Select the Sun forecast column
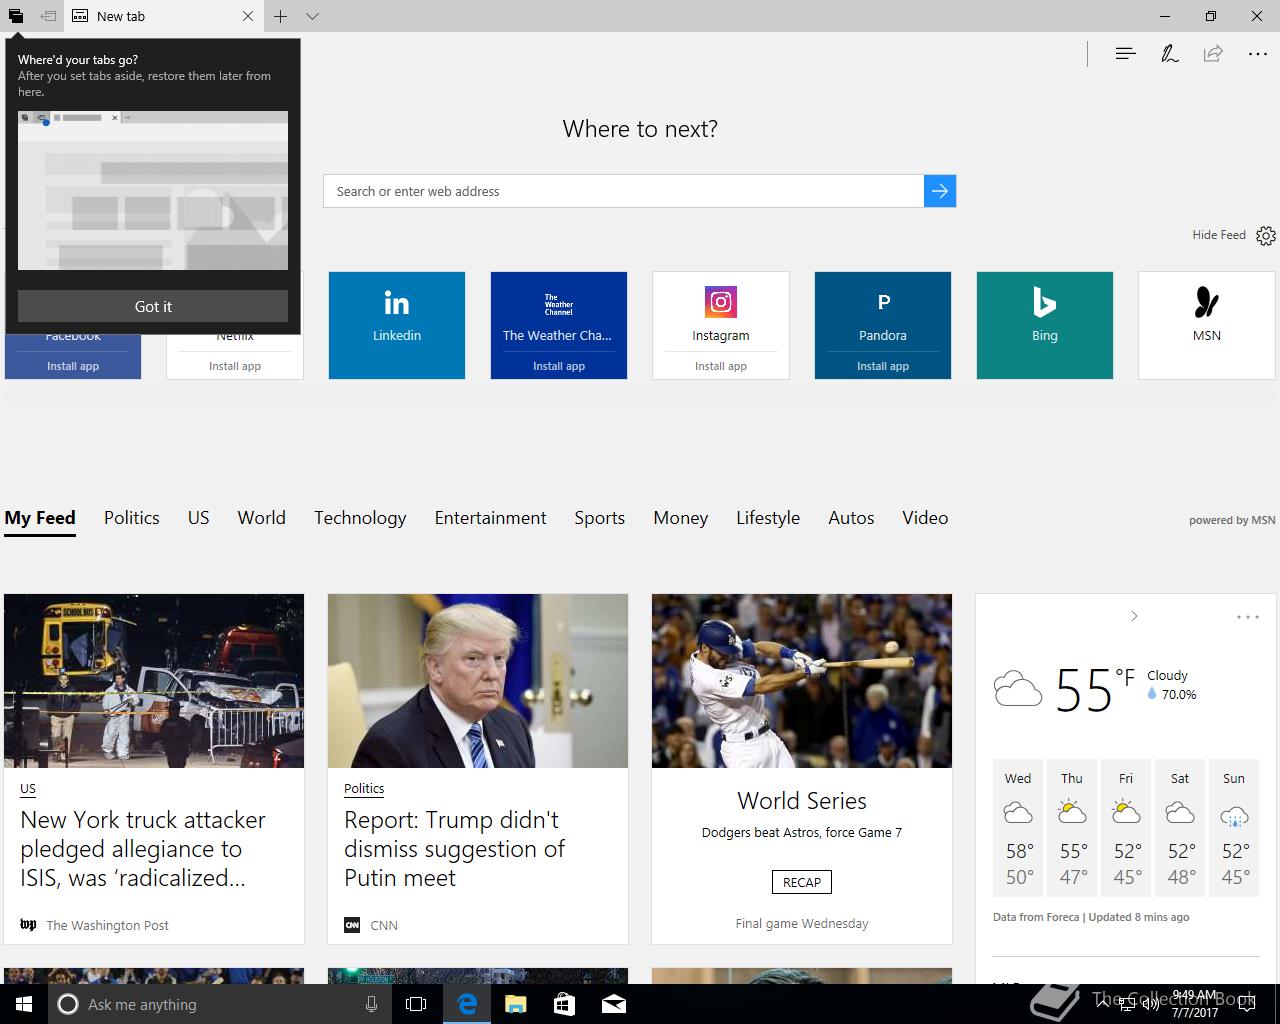The width and height of the screenshot is (1280, 1024). coord(1234,828)
